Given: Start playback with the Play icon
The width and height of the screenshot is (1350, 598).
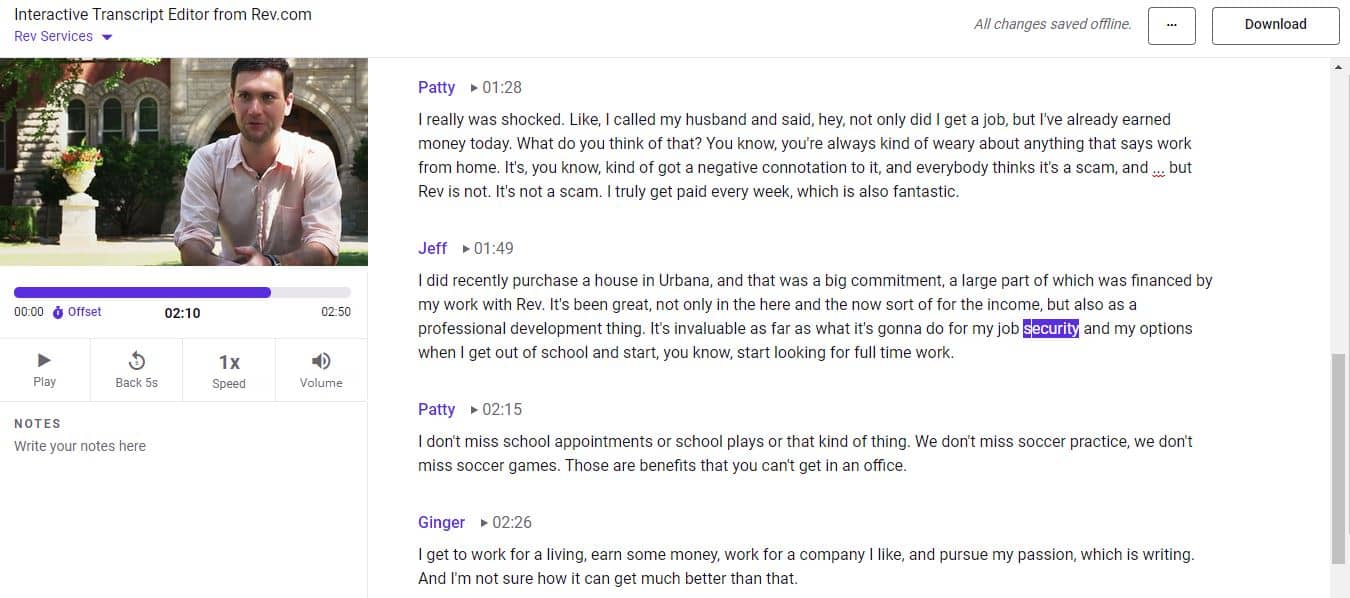Looking at the screenshot, I should (44, 361).
